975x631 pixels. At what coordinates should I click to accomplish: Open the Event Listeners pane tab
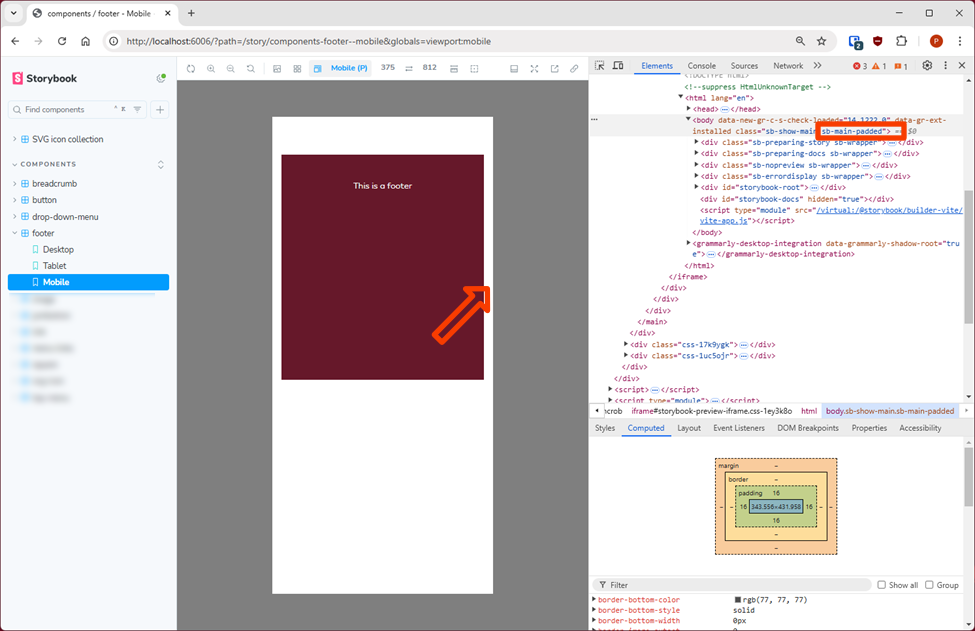click(x=739, y=428)
